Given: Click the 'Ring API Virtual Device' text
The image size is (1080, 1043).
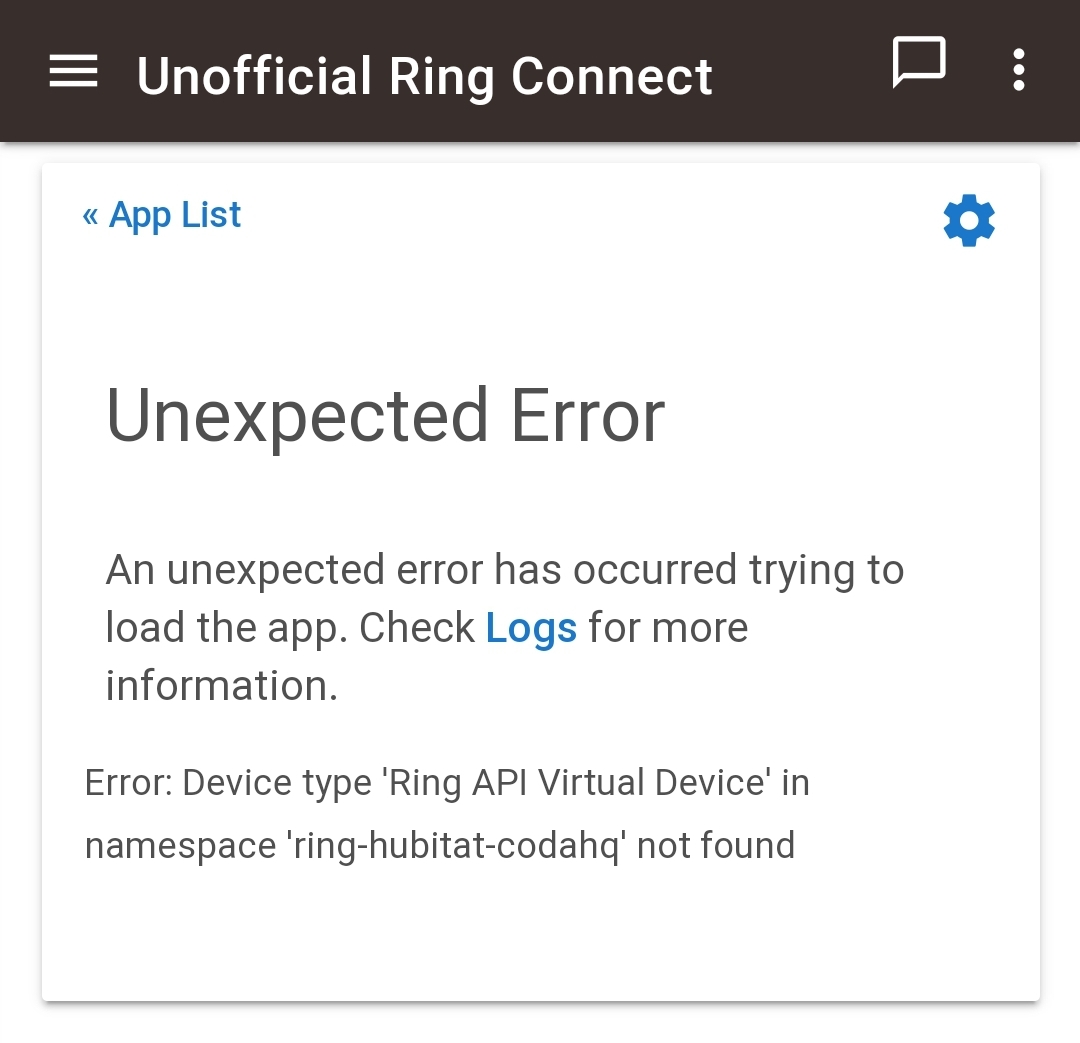Looking at the screenshot, I should tap(577, 783).
